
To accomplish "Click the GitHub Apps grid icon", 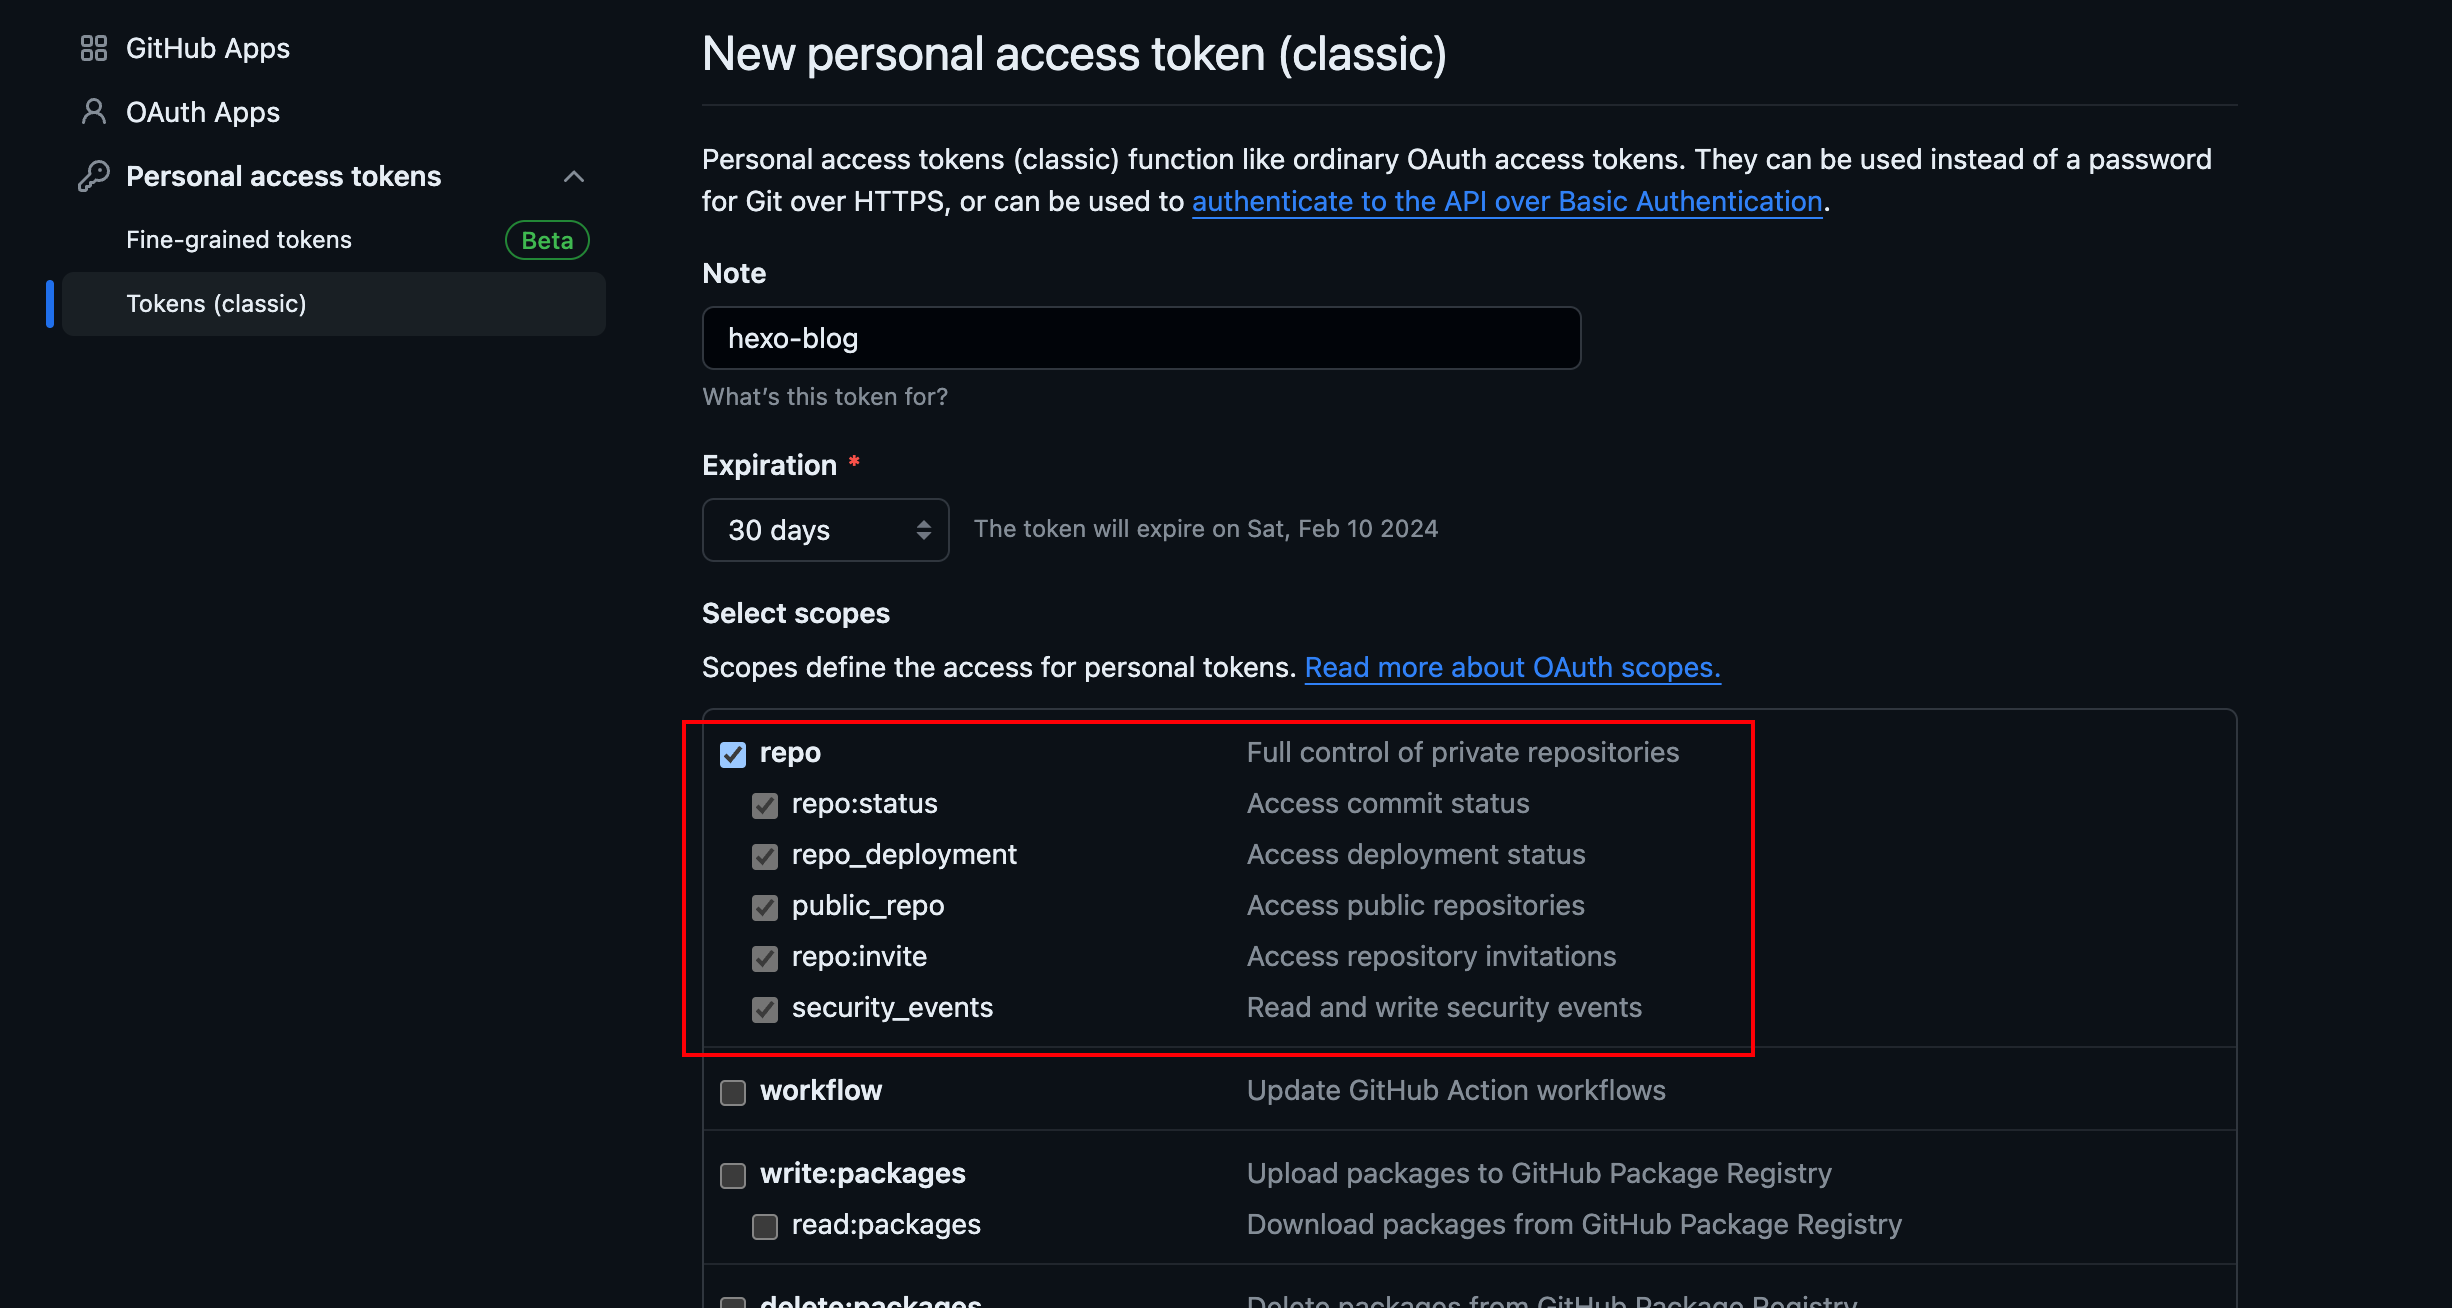I will (x=94, y=47).
